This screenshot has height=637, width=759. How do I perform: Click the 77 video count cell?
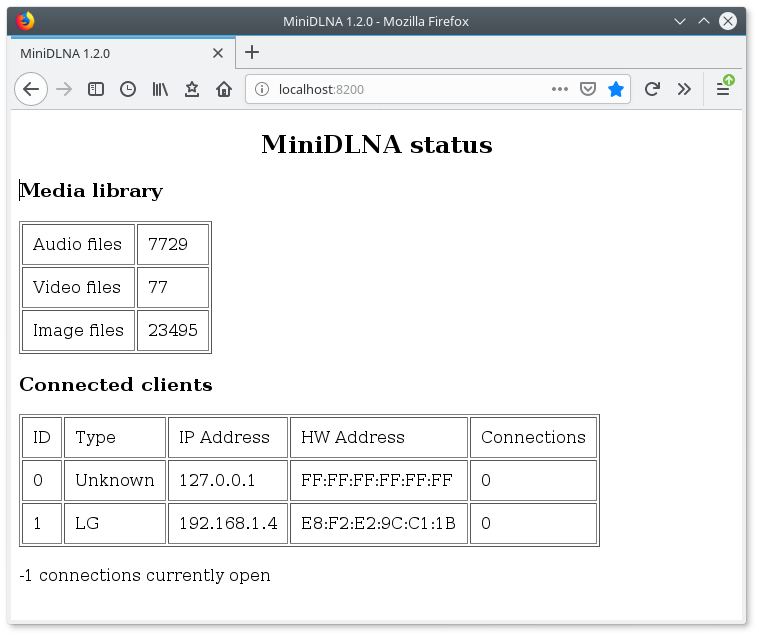173,288
